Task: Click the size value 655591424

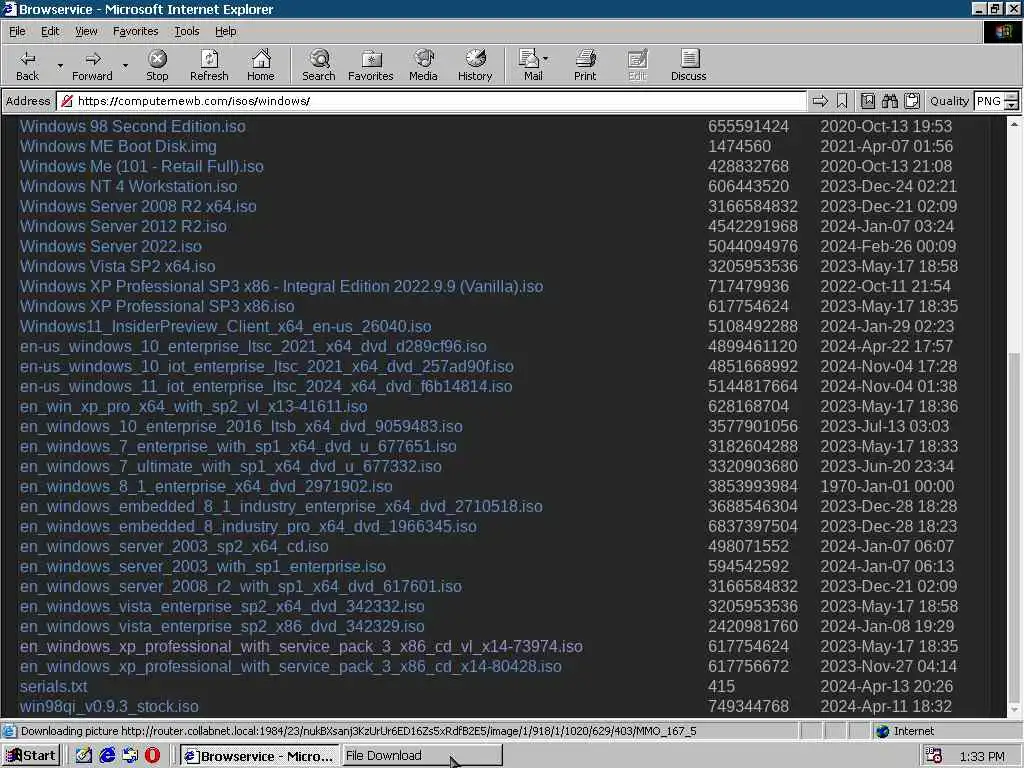Action: point(748,127)
